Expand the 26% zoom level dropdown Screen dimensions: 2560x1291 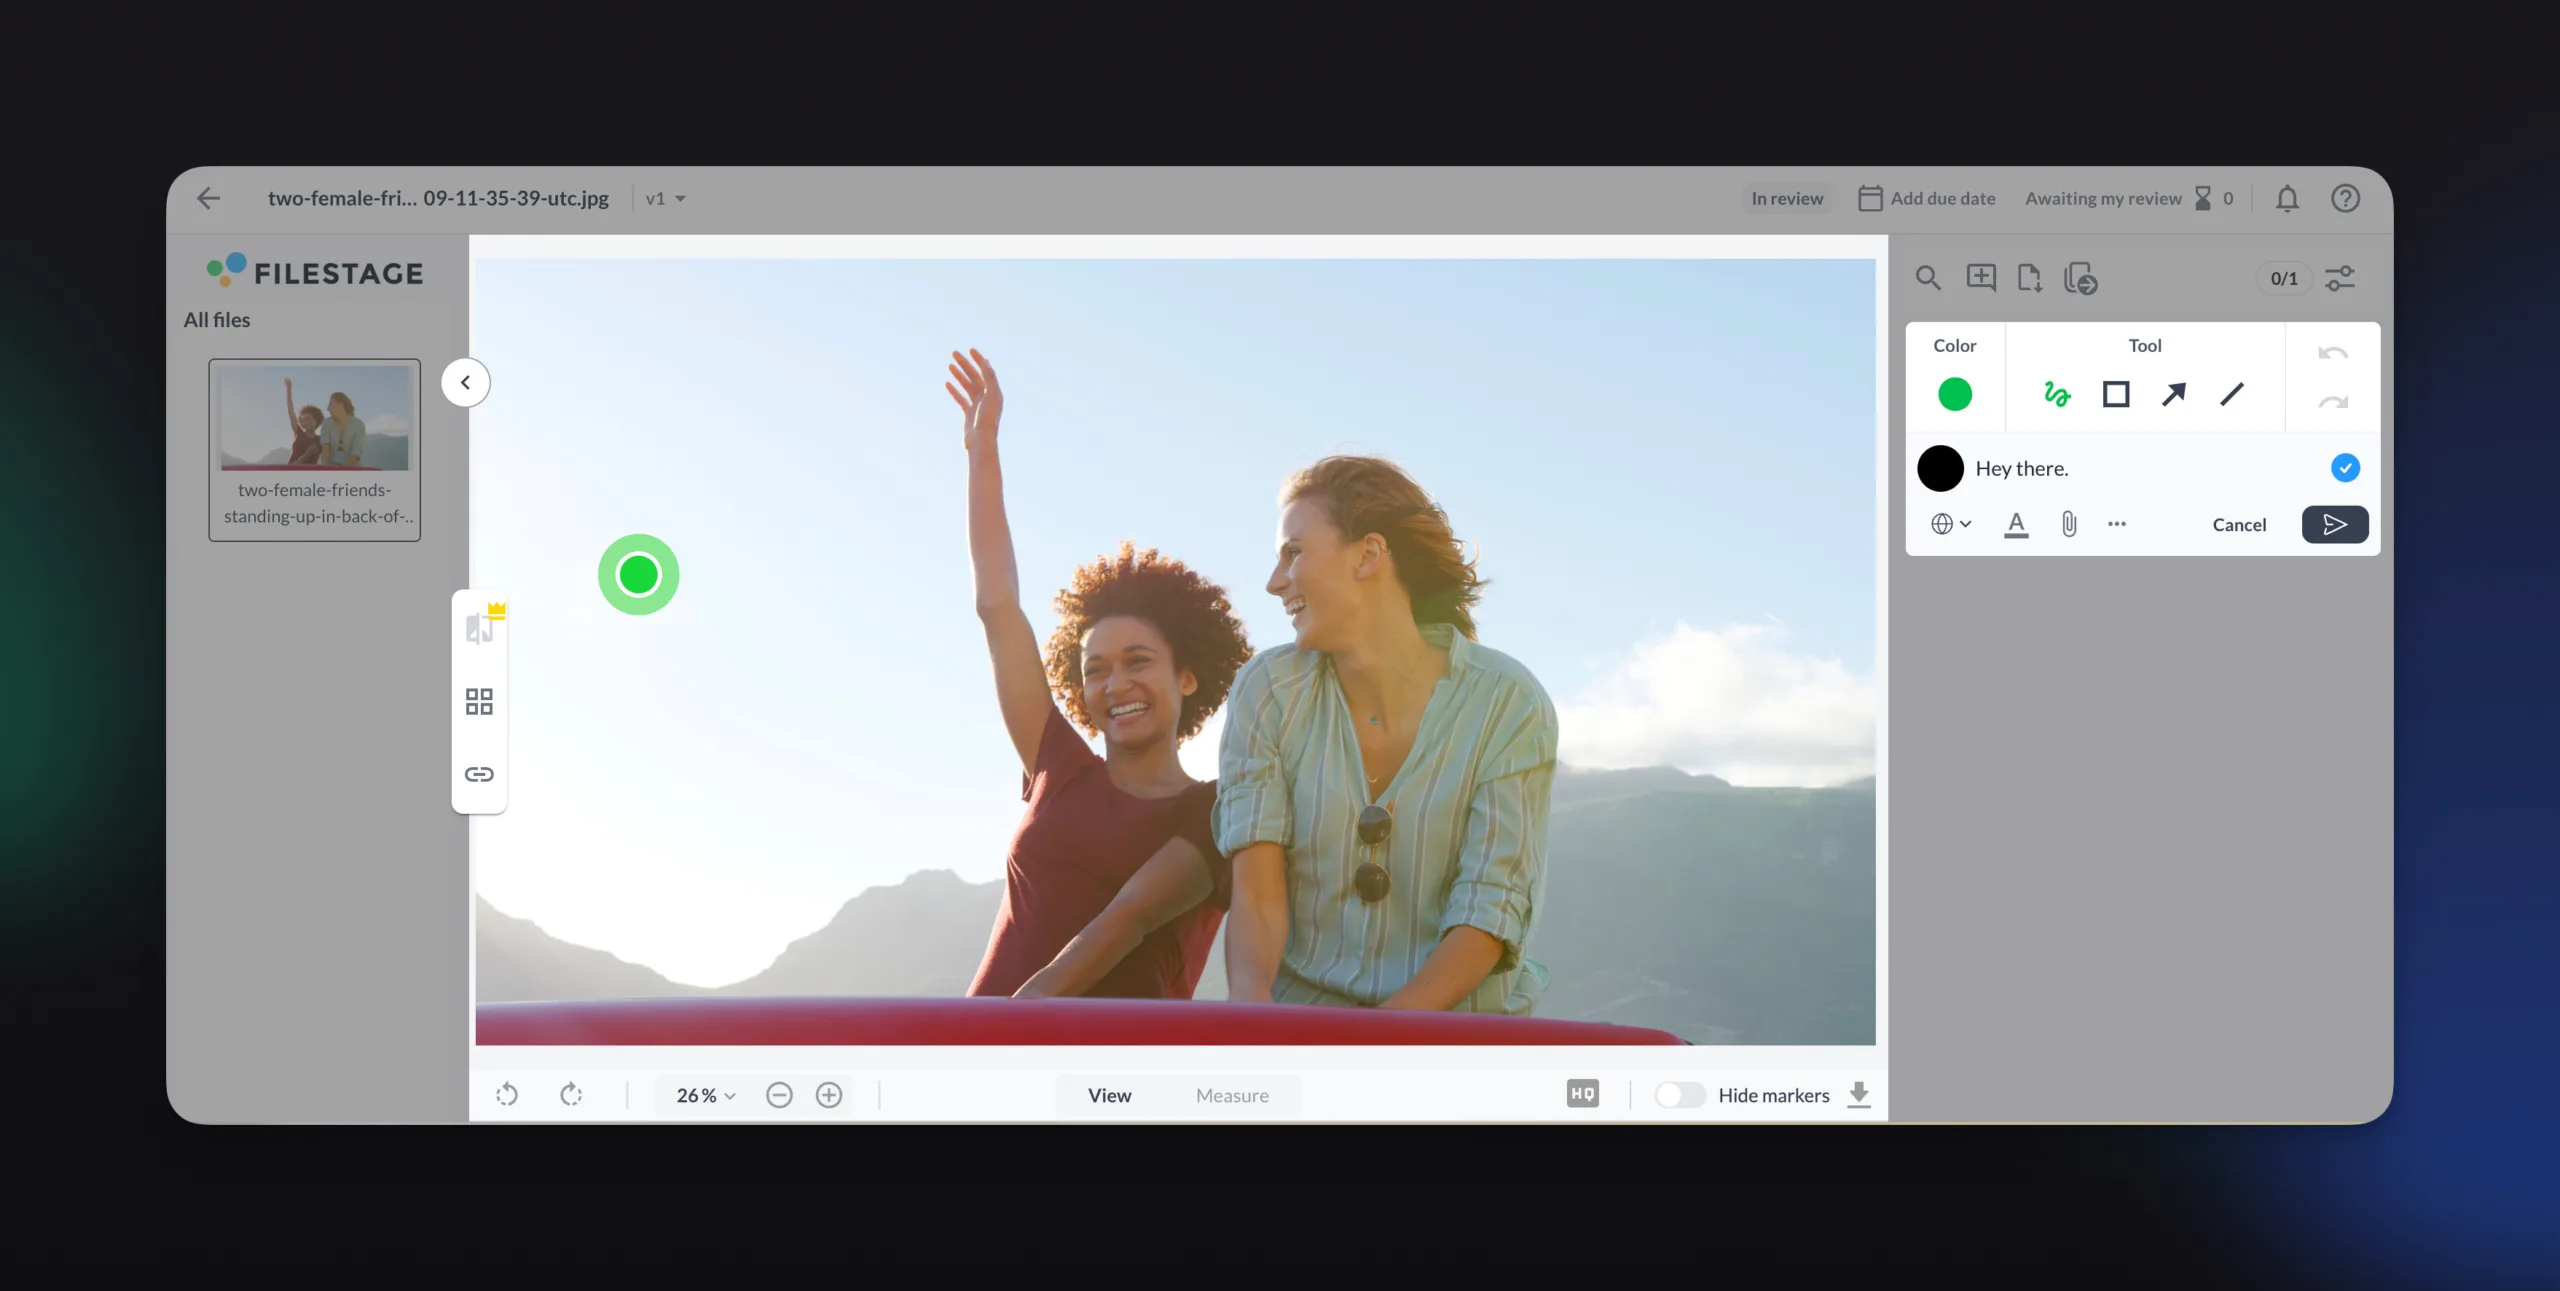[x=706, y=1096]
